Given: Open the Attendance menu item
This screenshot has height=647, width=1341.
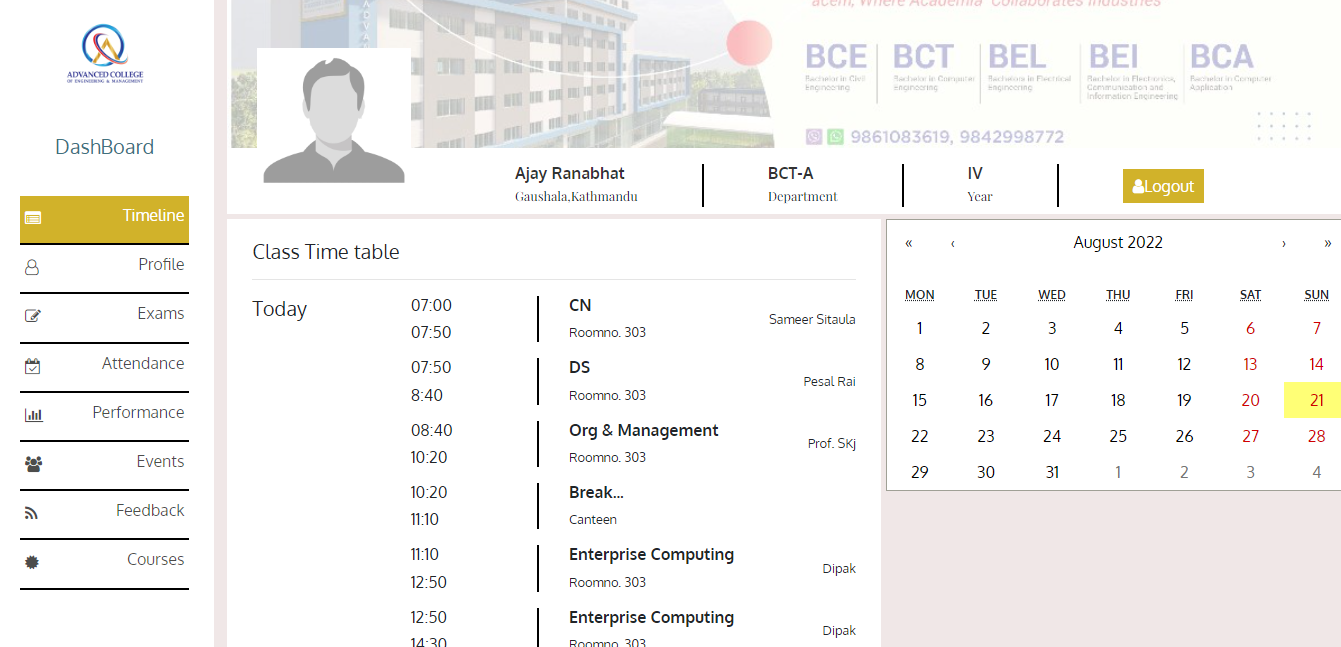Looking at the screenshot, I should [x=142, y=364].
